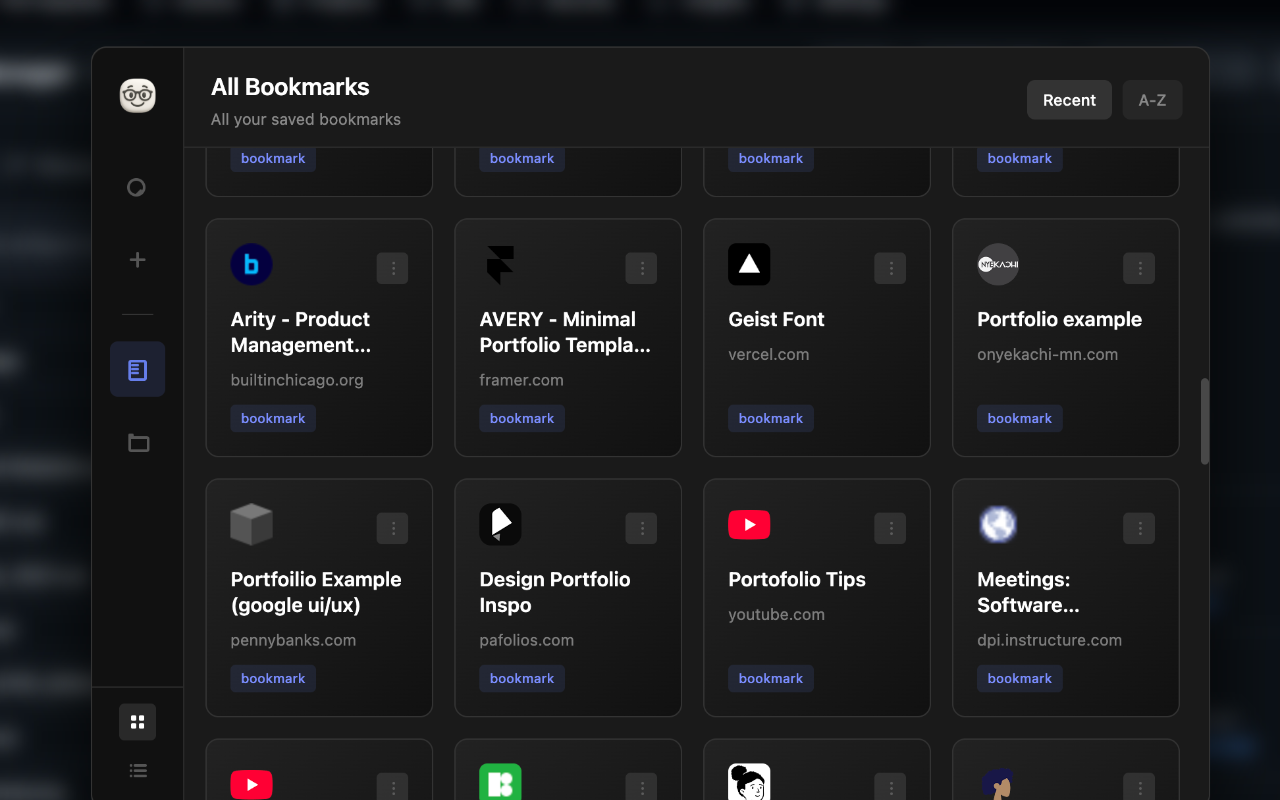
Task: Click the builtinchicago.org domain text
Action: pyautogui.click(x=297, y=380)
